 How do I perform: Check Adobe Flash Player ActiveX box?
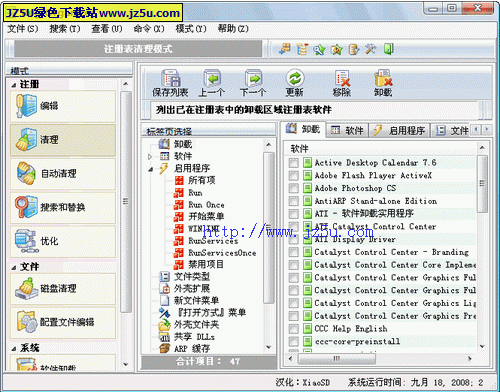tap(294, 176)
